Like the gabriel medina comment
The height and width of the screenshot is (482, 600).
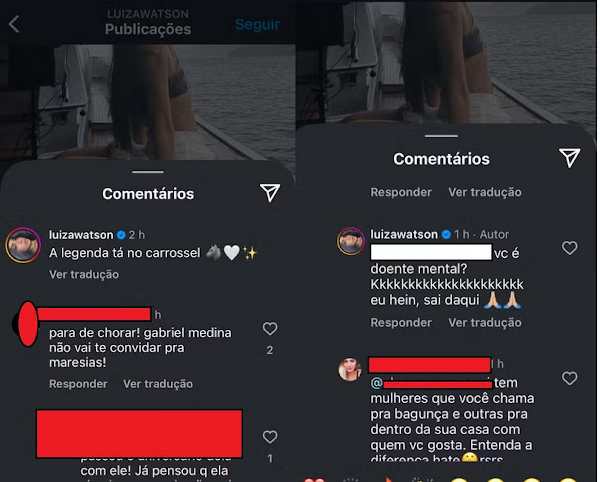coord(270,328)
